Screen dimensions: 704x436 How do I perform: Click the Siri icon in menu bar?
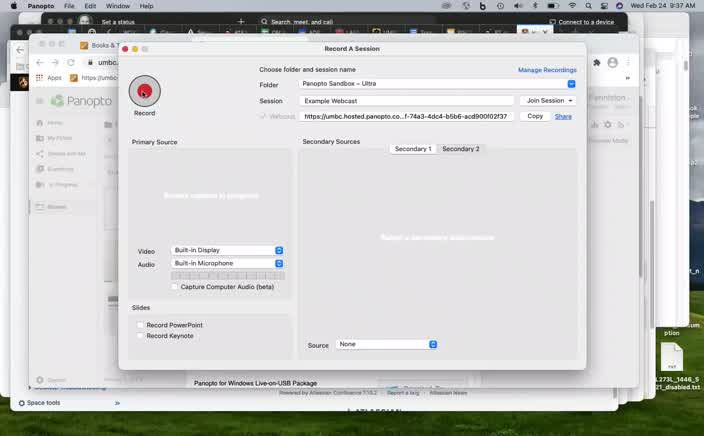coord(620,6)
